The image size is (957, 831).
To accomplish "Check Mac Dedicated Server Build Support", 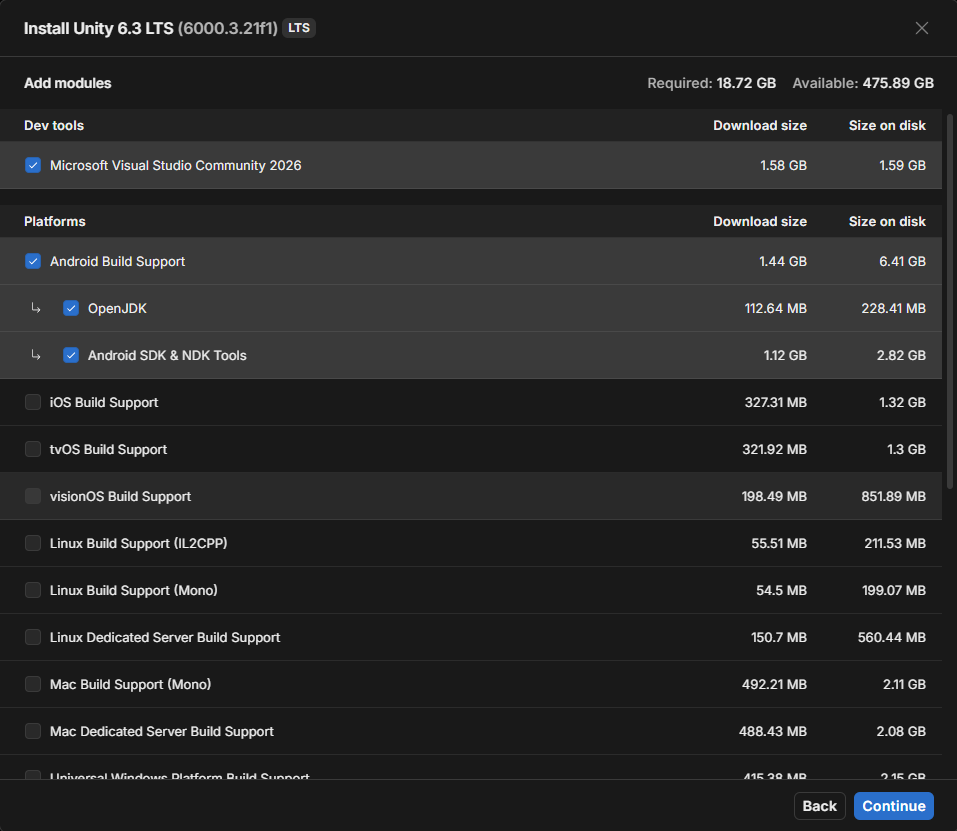I will coord(33,731).
